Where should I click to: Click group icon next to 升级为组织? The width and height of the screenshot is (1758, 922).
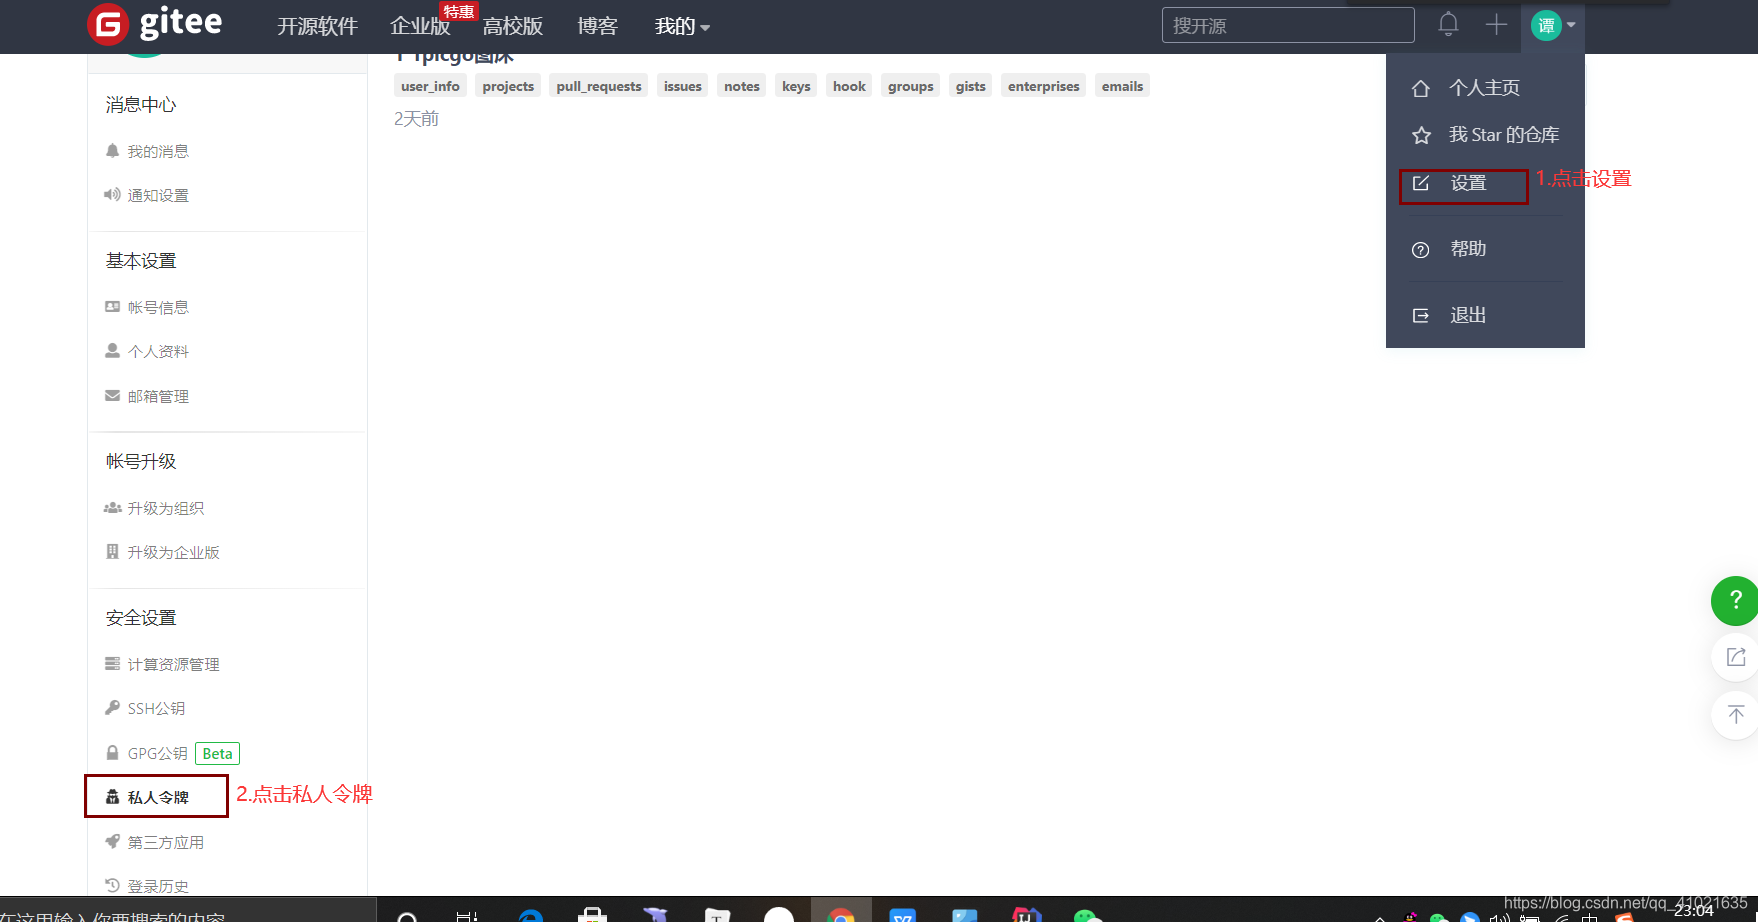click(112, 508)
